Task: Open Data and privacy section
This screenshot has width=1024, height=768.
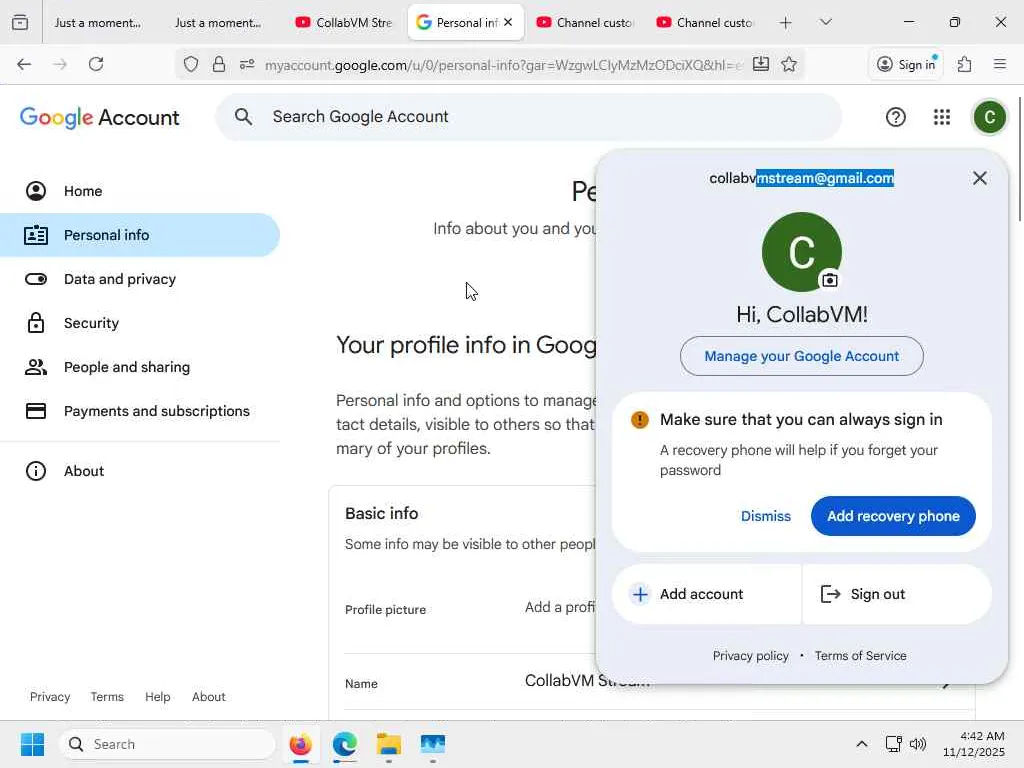Action: tap(140, 279)
